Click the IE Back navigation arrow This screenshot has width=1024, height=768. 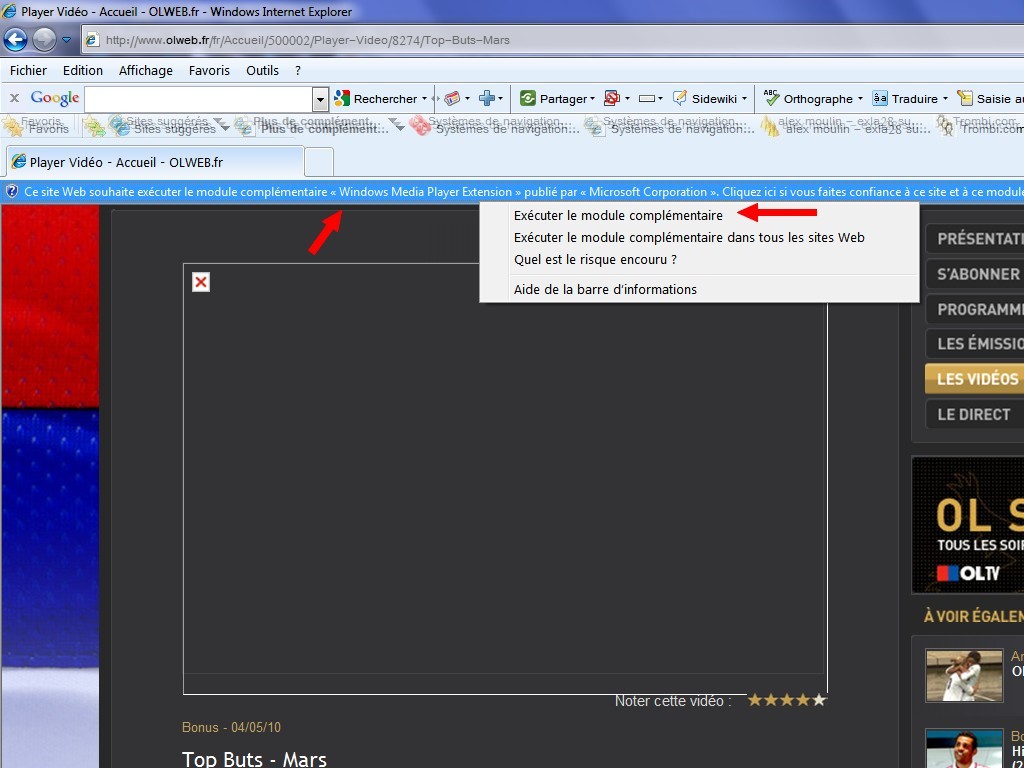click(15, 40)
